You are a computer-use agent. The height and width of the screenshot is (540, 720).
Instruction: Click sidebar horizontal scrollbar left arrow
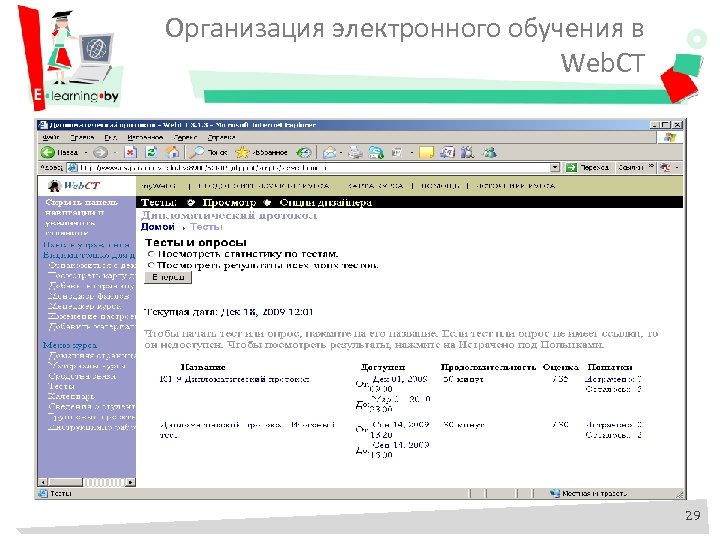pyautogui.click(x=42, y=482)
